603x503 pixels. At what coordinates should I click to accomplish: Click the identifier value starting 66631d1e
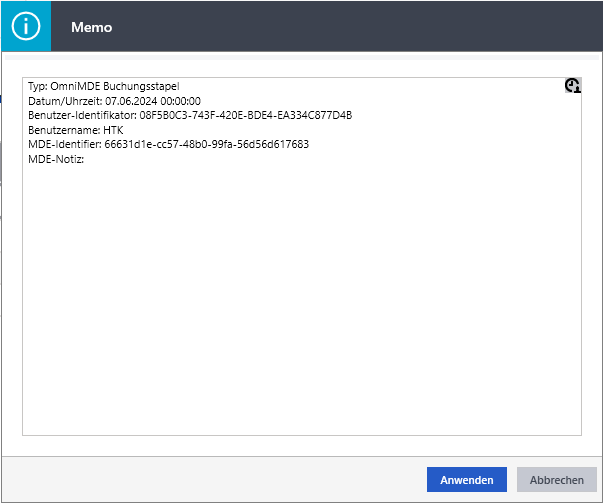point(207,144)
